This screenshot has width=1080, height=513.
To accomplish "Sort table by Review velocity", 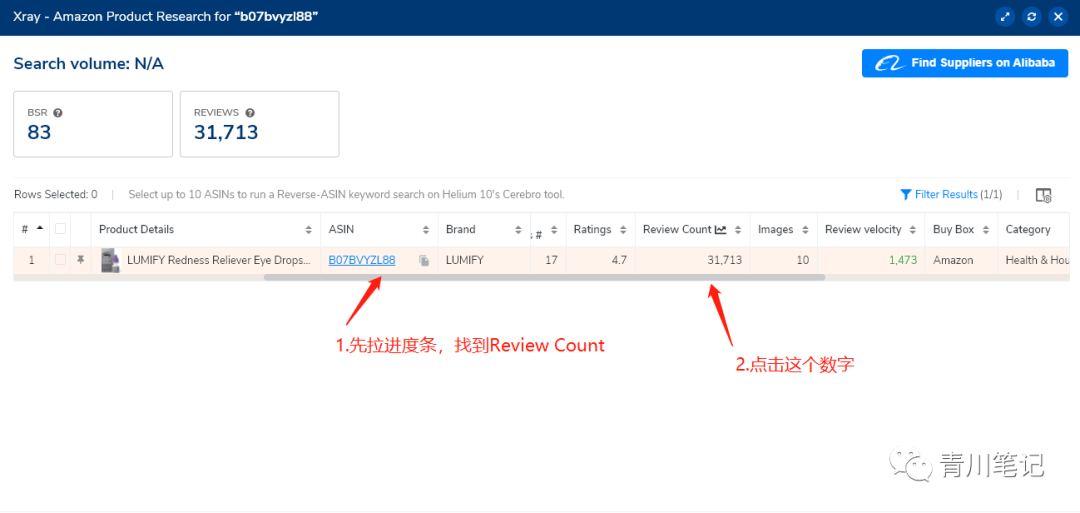I will click(913, 230).
